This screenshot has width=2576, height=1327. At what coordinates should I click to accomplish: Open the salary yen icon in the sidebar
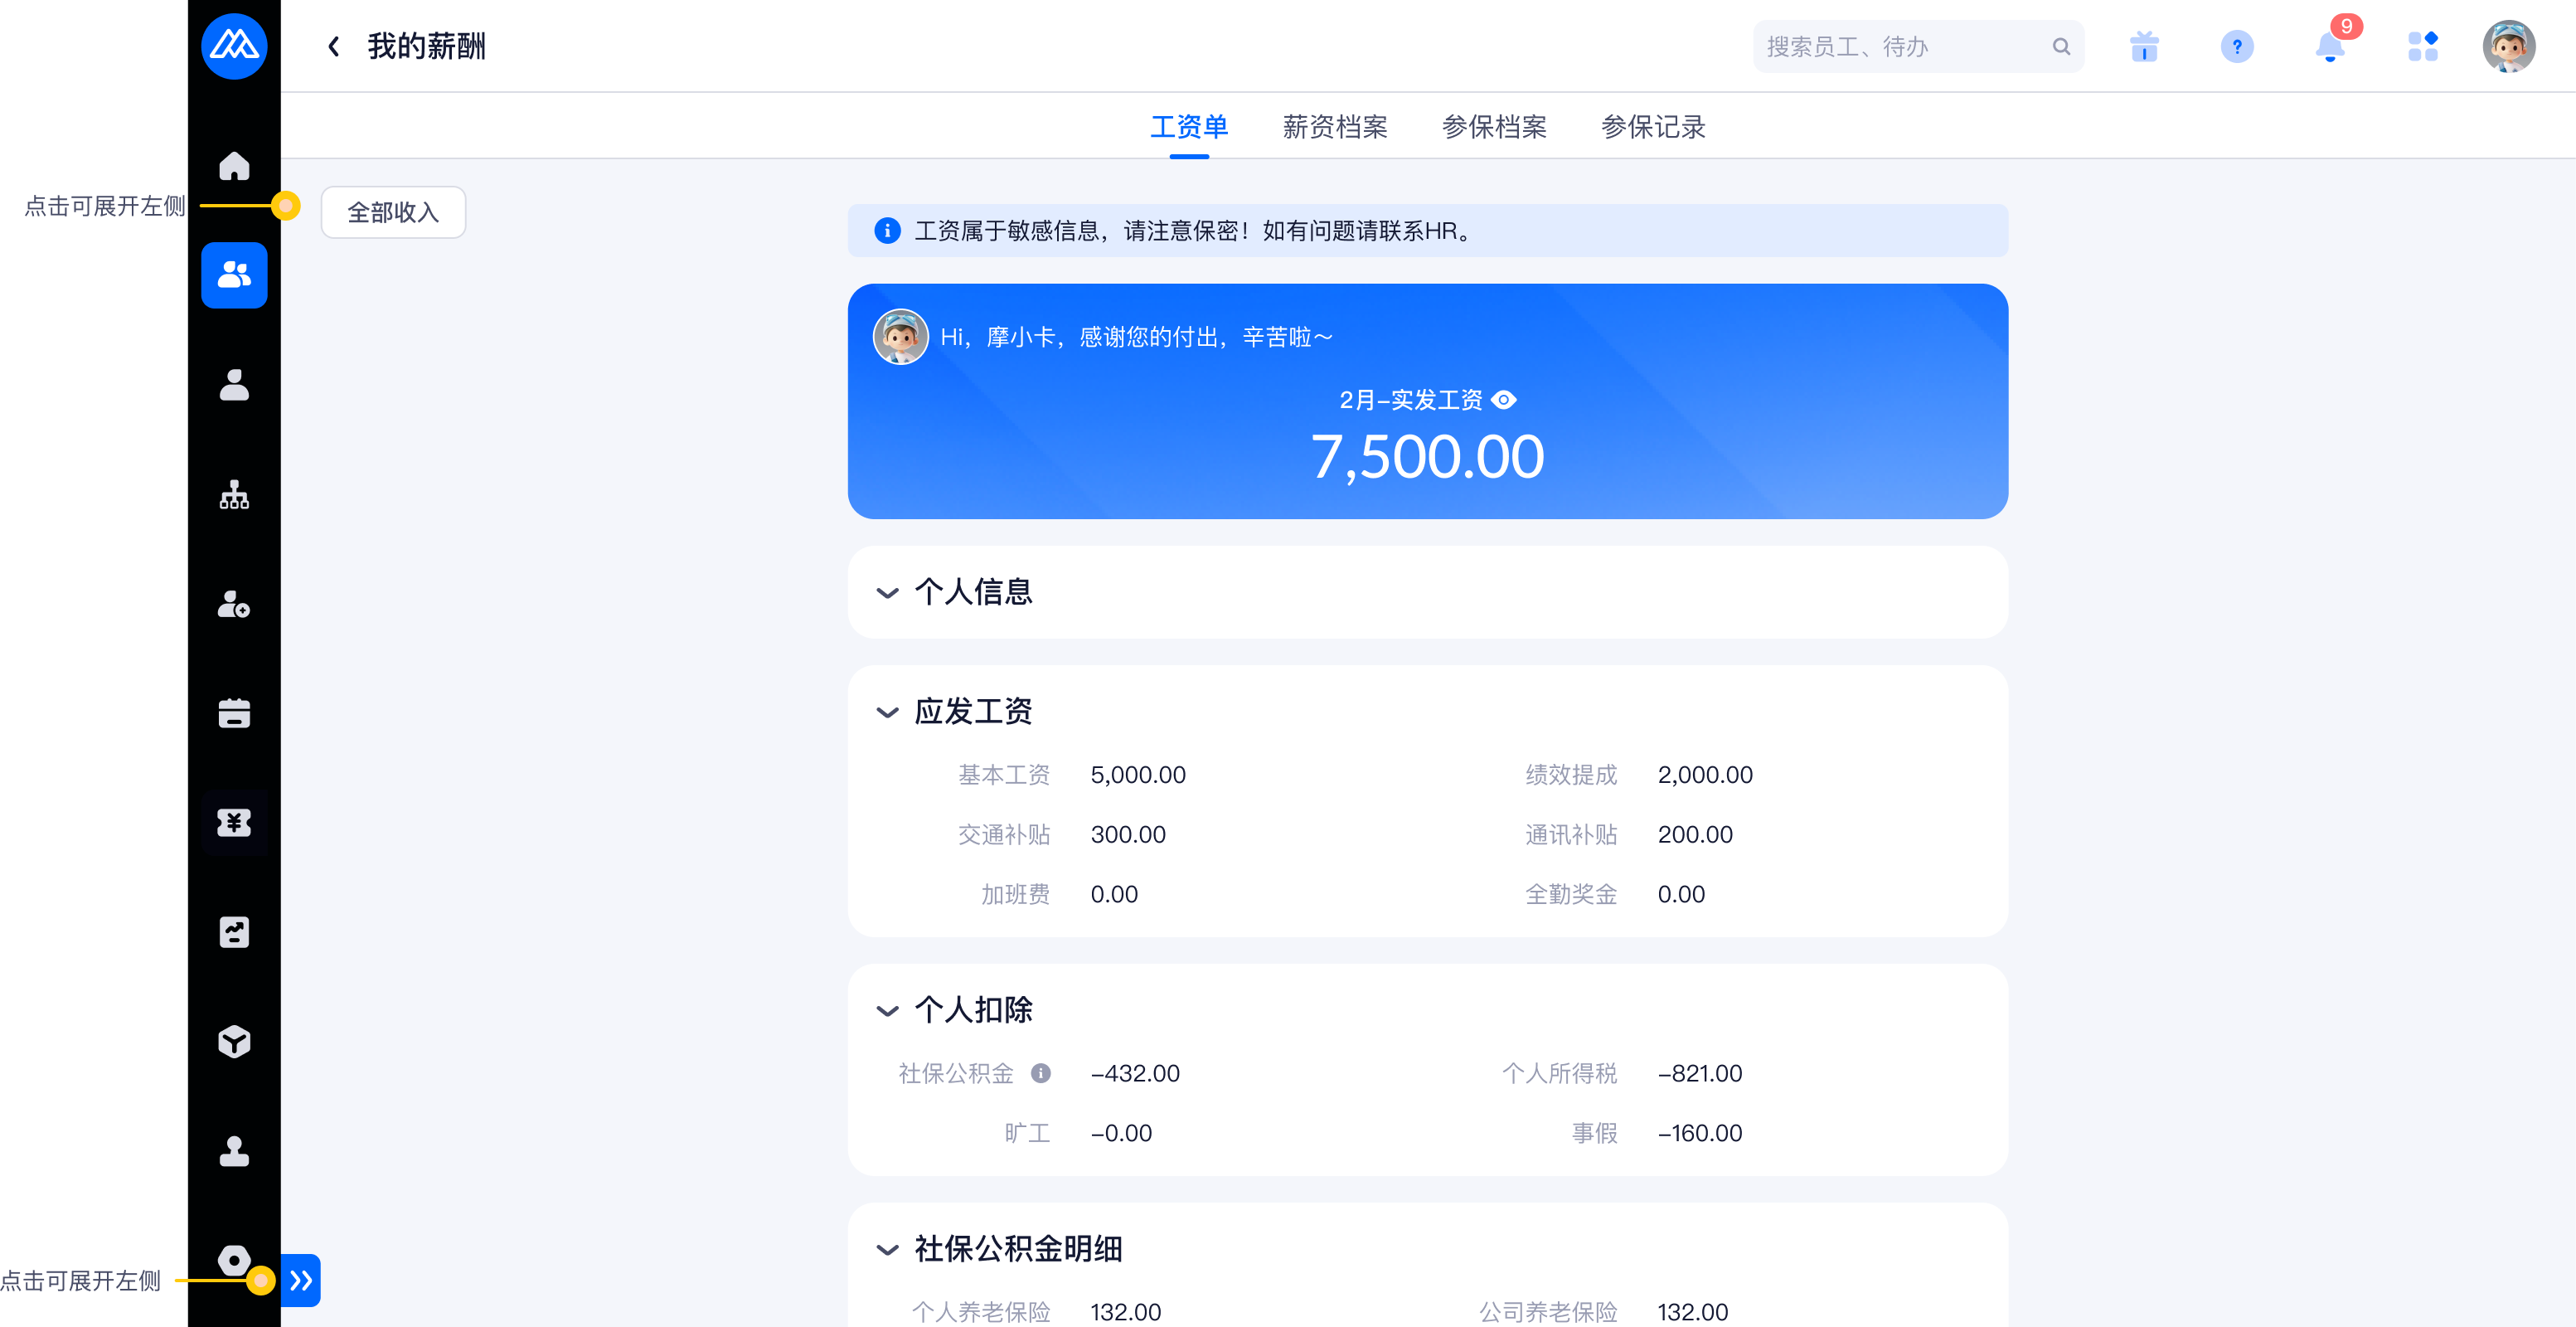(234, 822)
